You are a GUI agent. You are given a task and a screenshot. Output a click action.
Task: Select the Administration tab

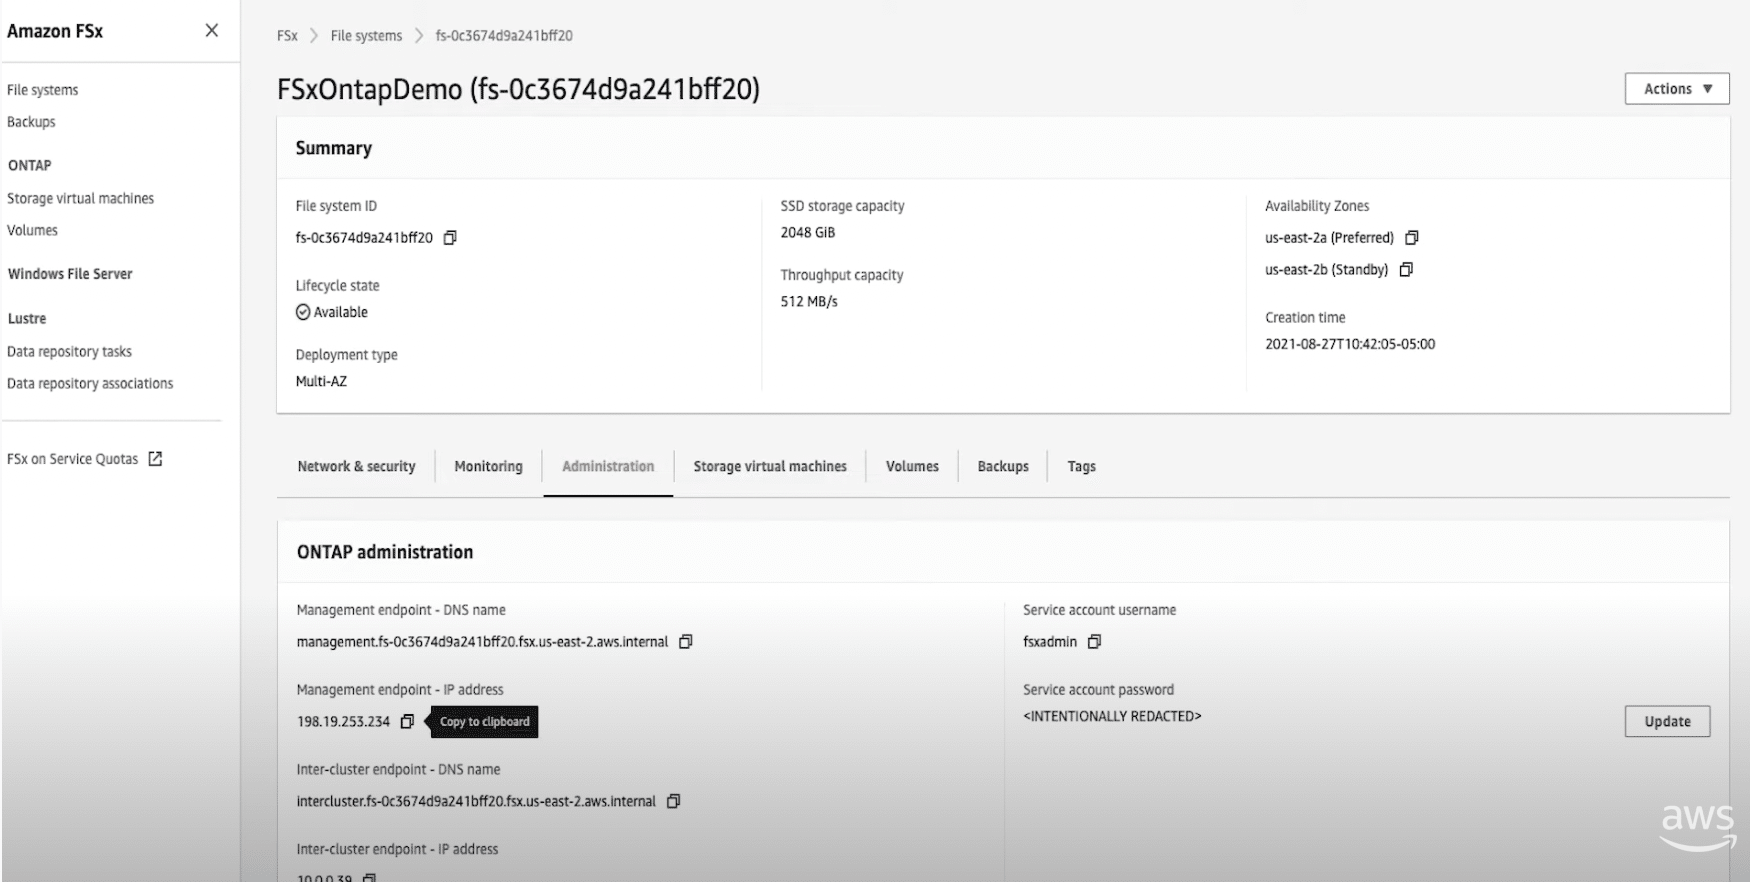coord(608,467)
